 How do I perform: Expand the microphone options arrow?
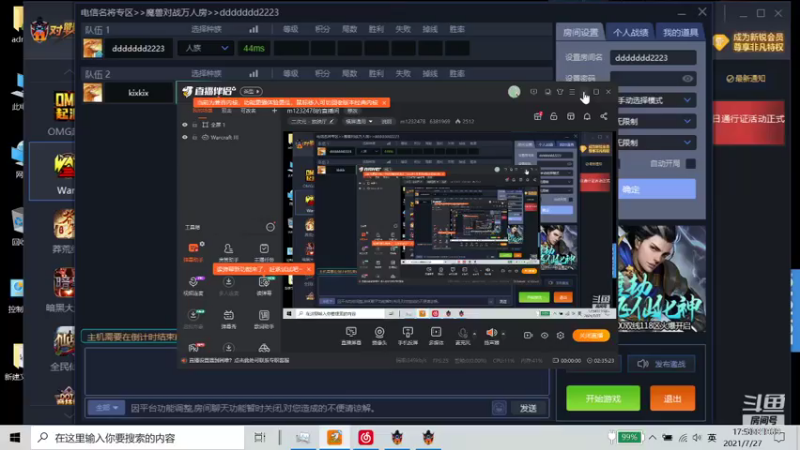pyautogui.click(x=474, y=334)
